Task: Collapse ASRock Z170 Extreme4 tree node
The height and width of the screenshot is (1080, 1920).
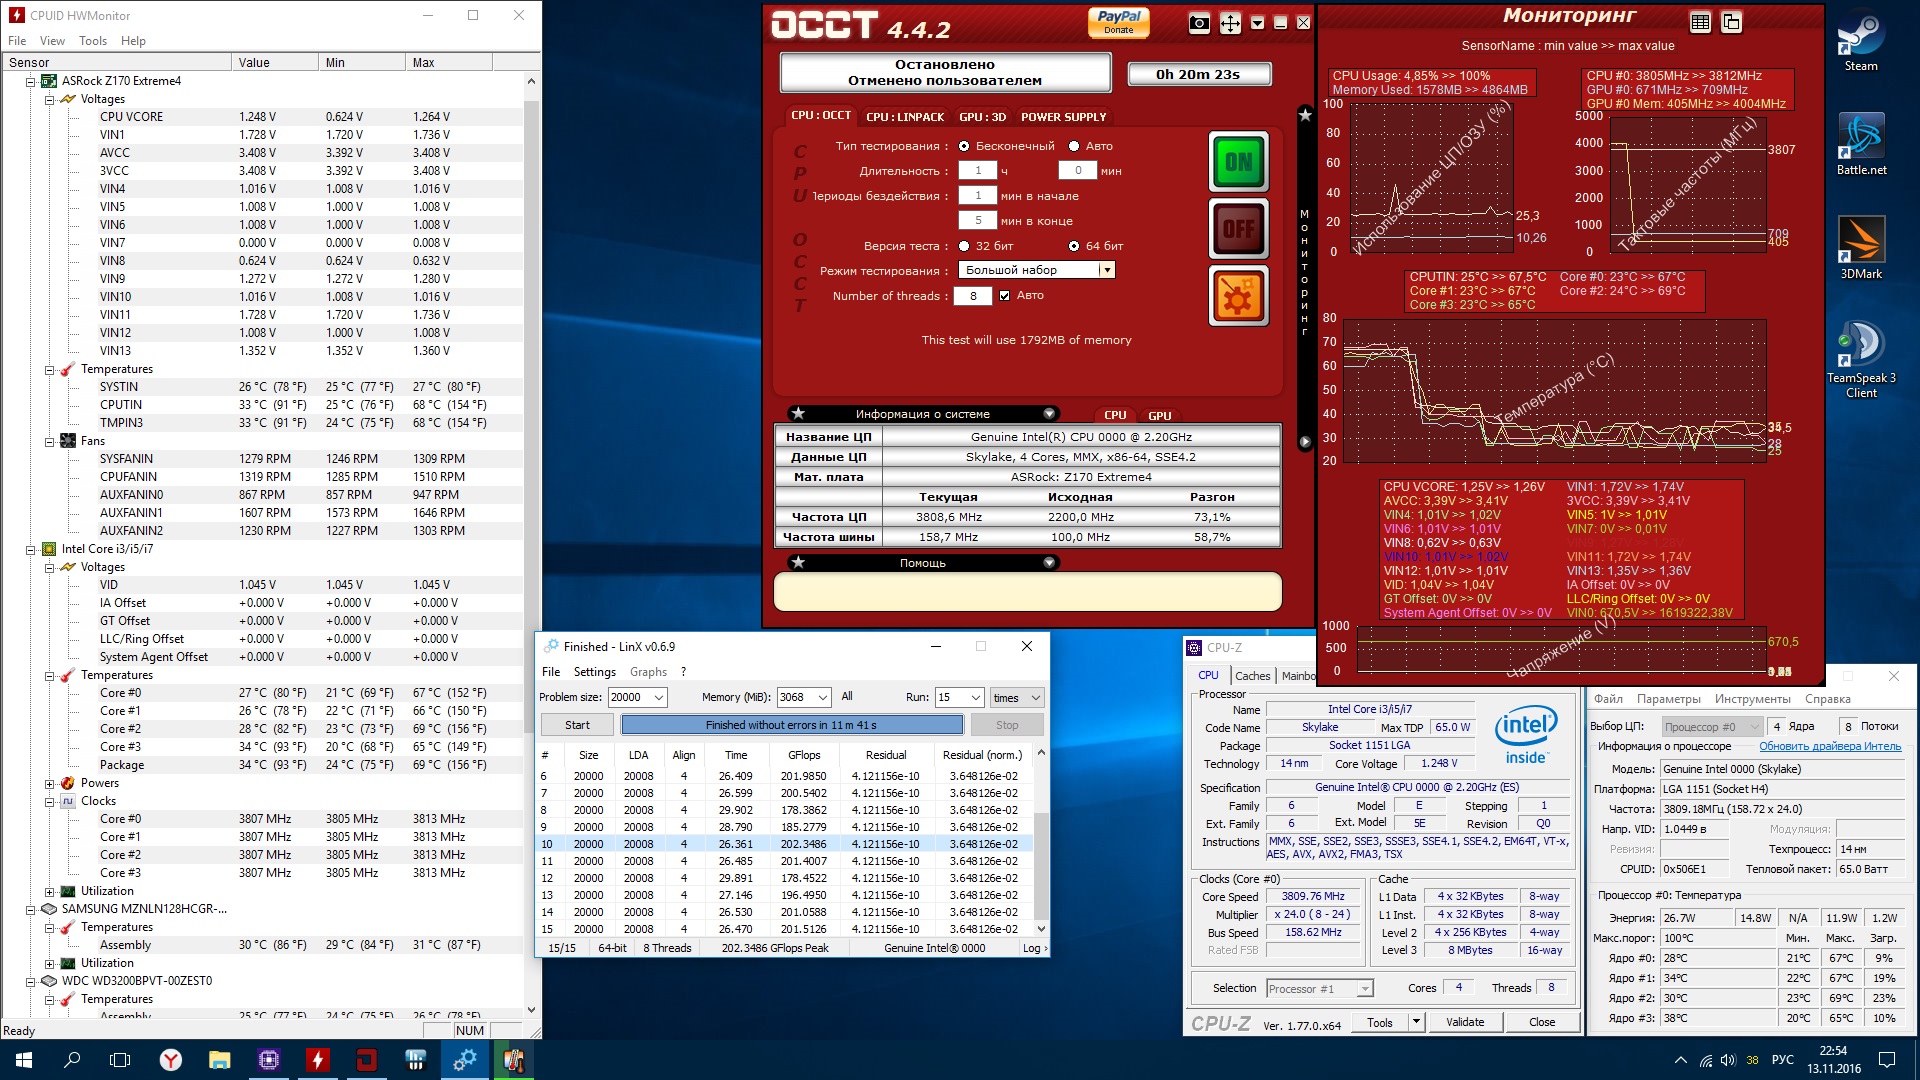Action: (31, 82)
